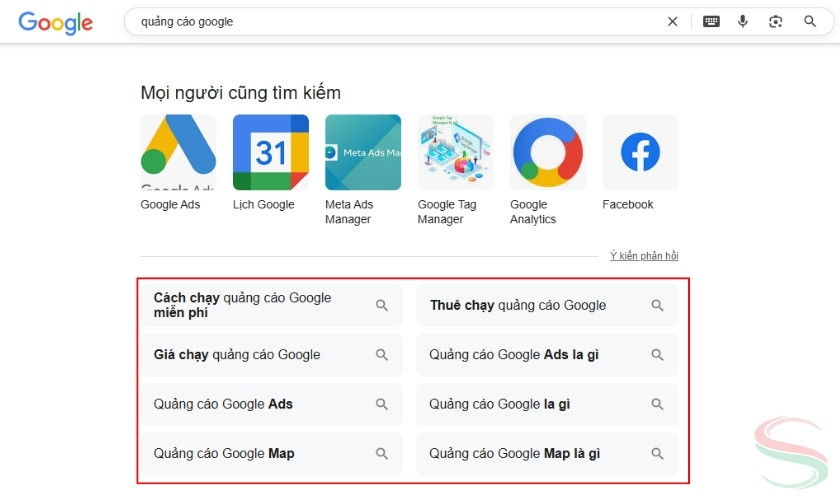Select the "Lịch Google" caption link
The height and width of the screenshot is (500, 840).
click(264, 204)
